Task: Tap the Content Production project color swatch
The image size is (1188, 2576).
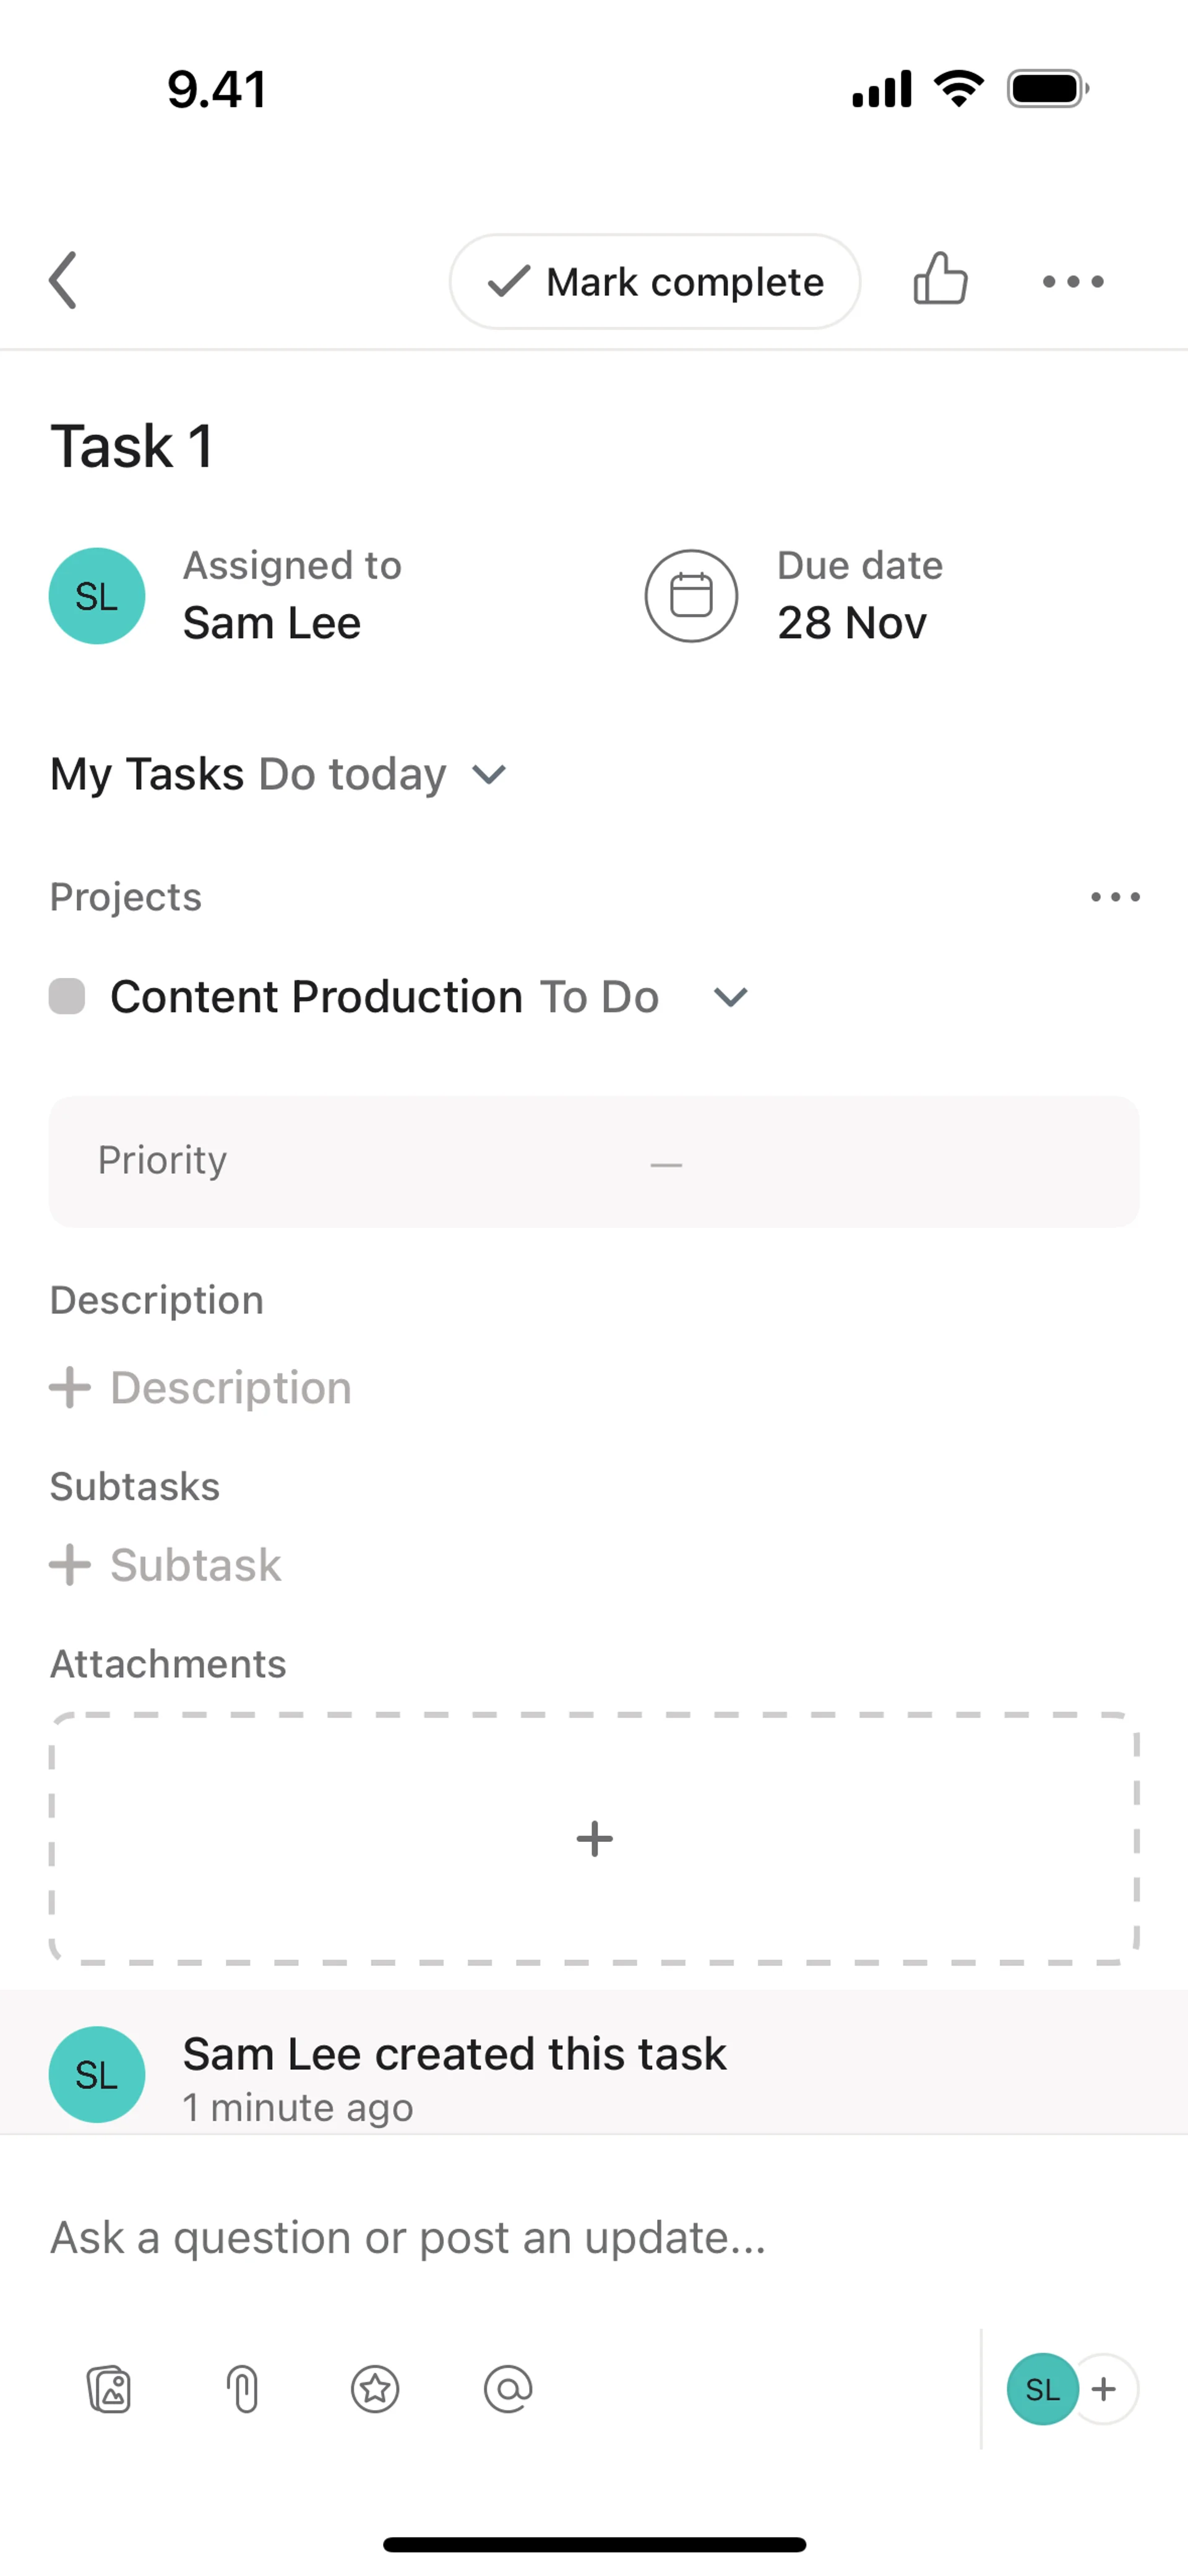Action: tap(67, 997)
